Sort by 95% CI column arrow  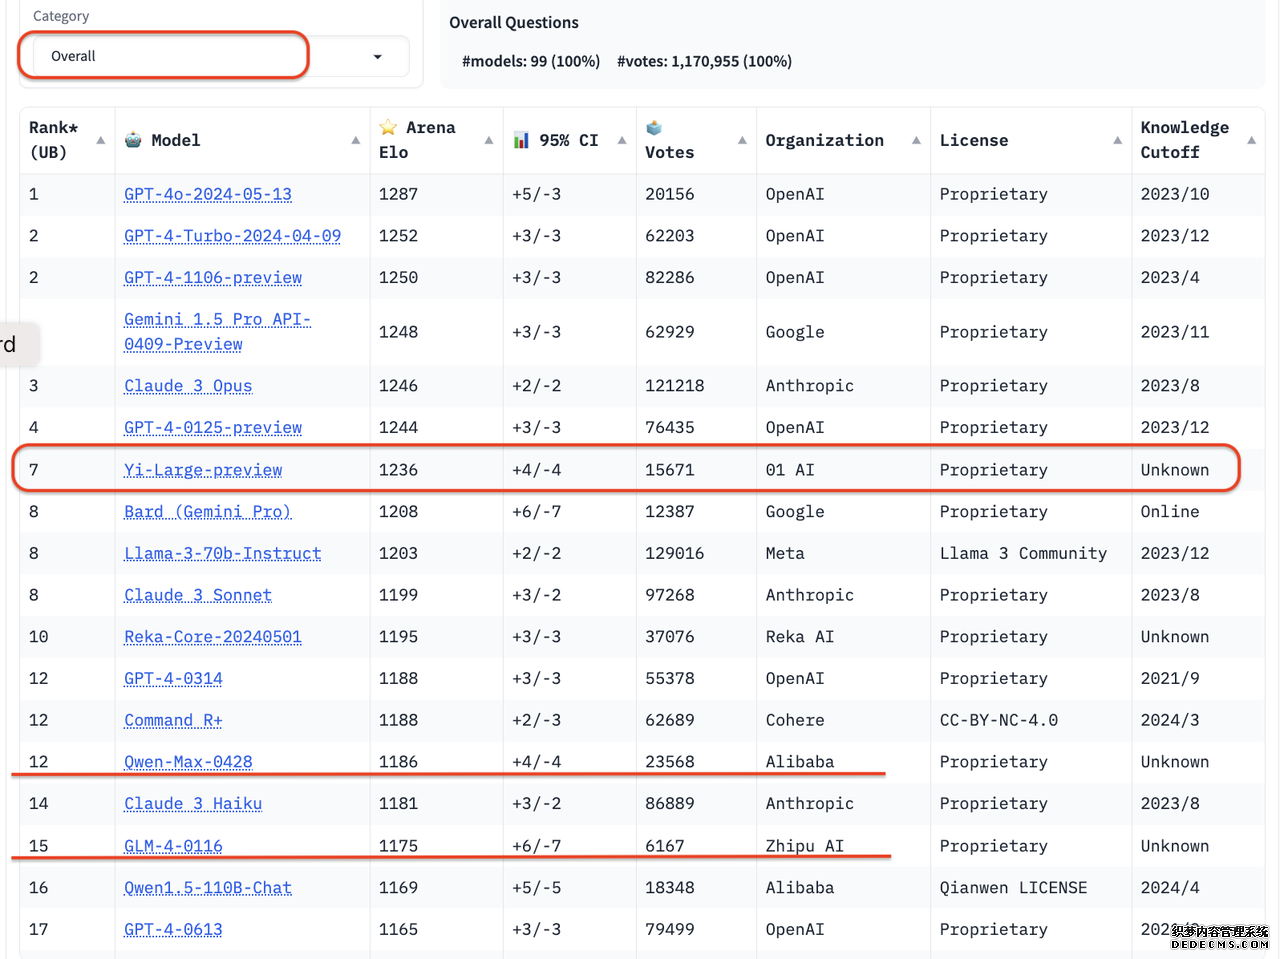tap(621, 140)
